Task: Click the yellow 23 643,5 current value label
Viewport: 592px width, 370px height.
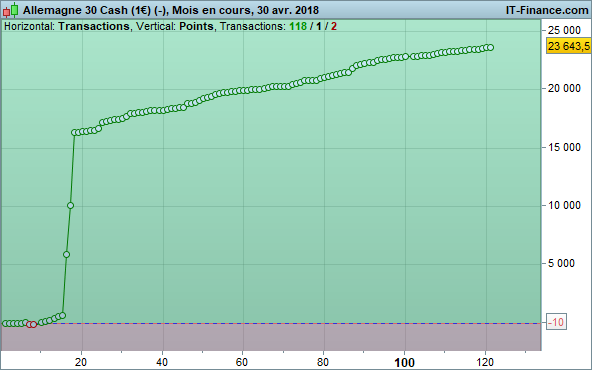Action: click(569, 46)
